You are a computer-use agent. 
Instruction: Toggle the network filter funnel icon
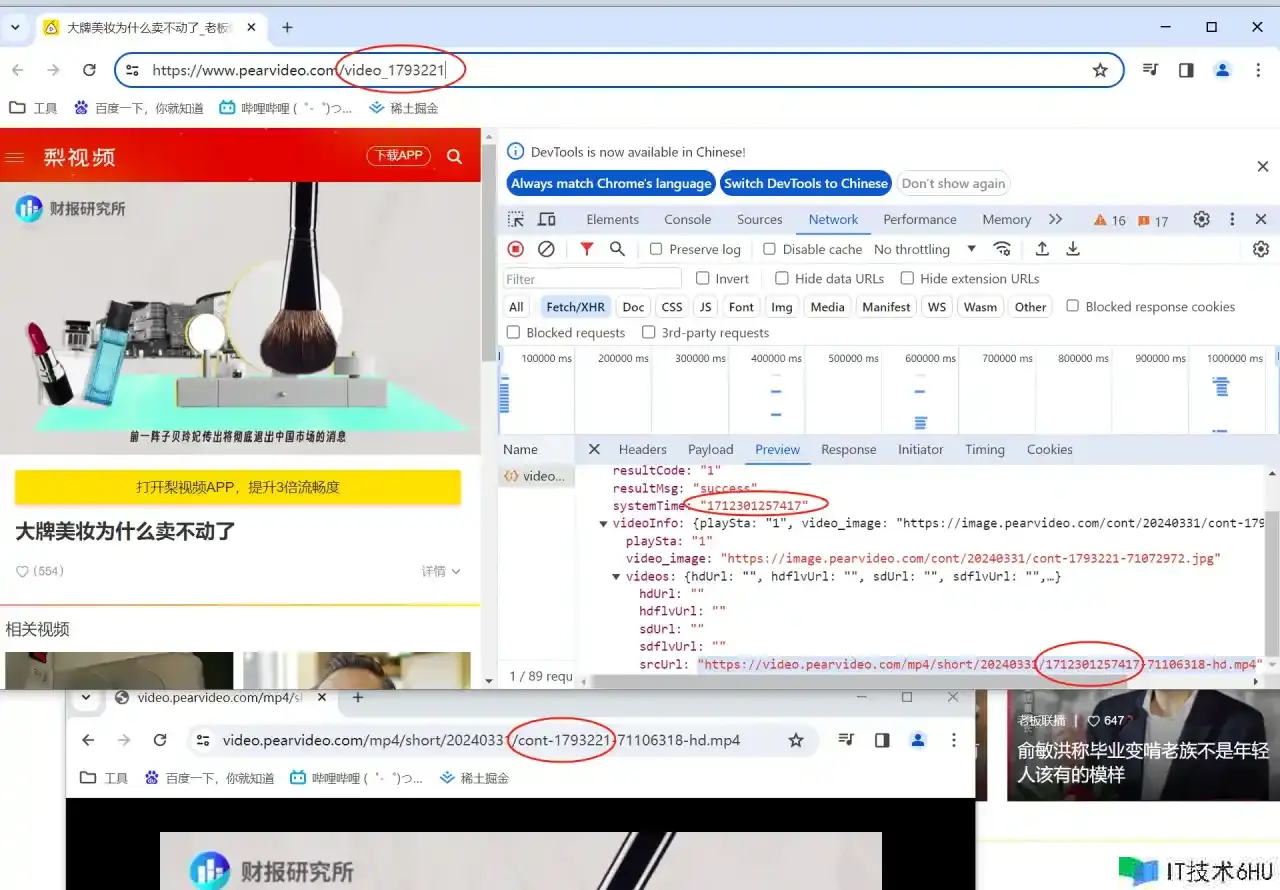[587, 249]
